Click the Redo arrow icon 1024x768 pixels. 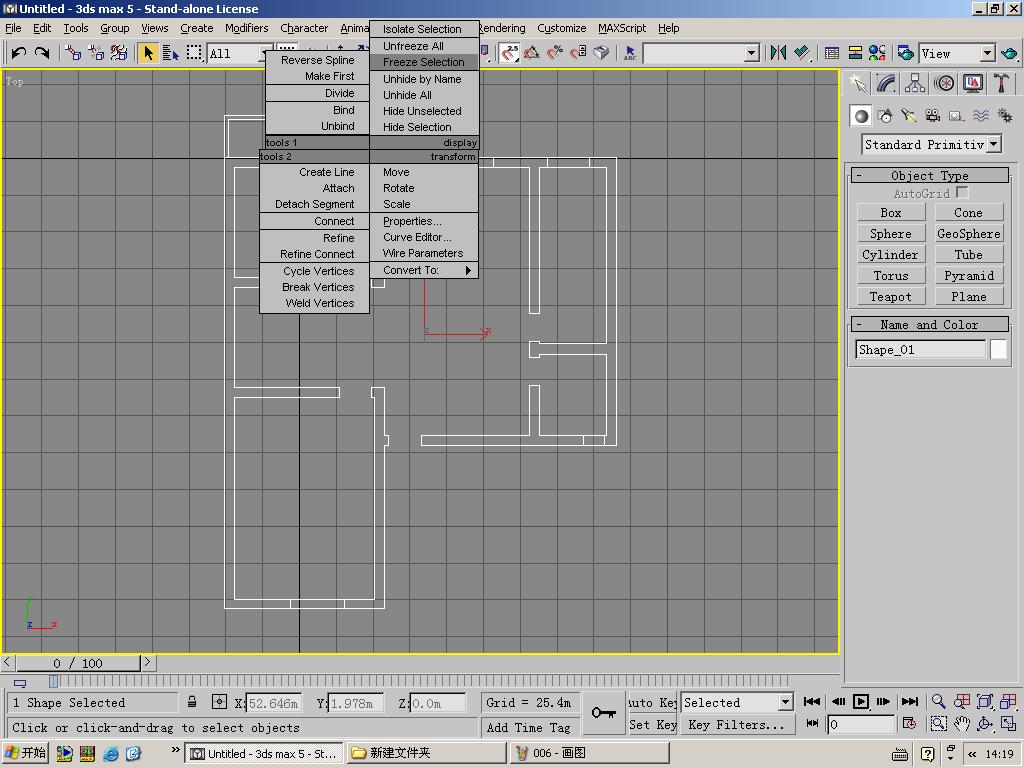(42, 53)
